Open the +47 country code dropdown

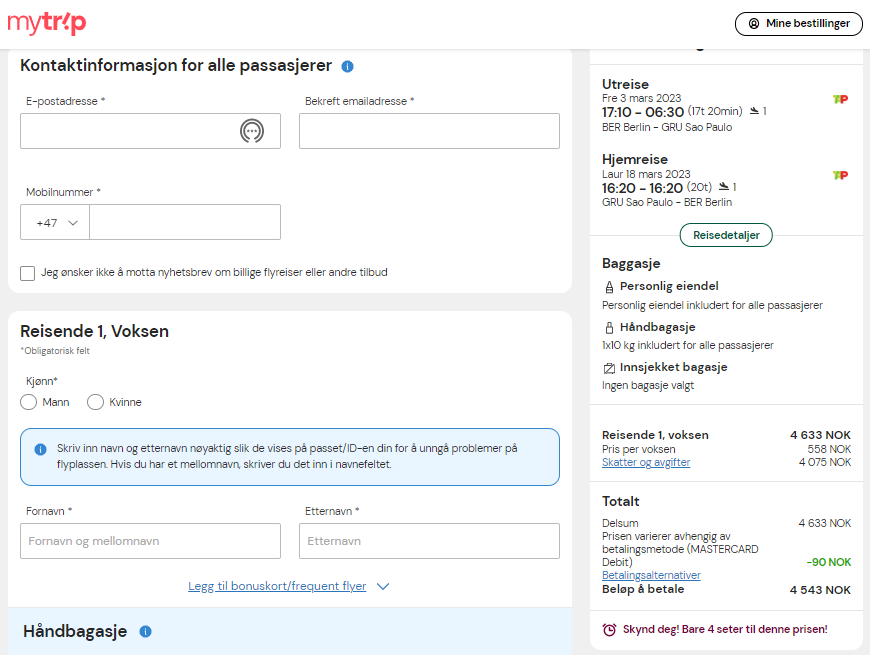click(x=55, y=222)
